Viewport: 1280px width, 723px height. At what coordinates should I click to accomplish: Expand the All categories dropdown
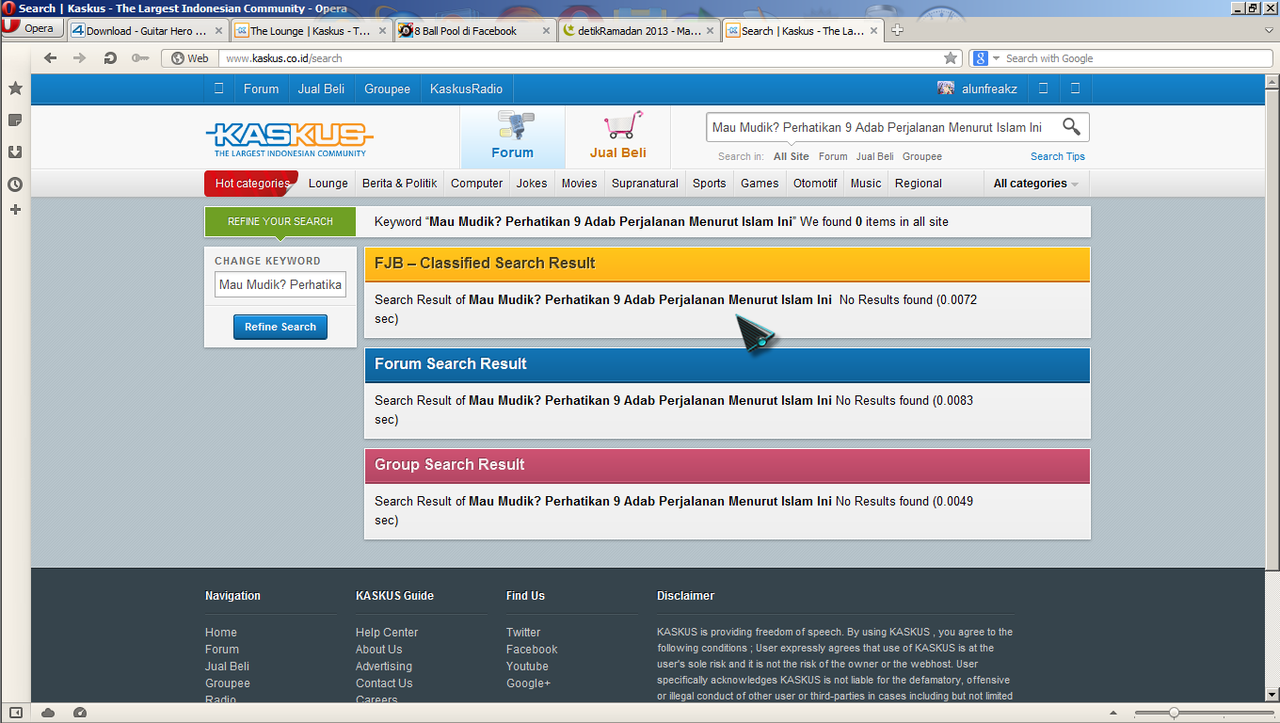(1036, 183)
